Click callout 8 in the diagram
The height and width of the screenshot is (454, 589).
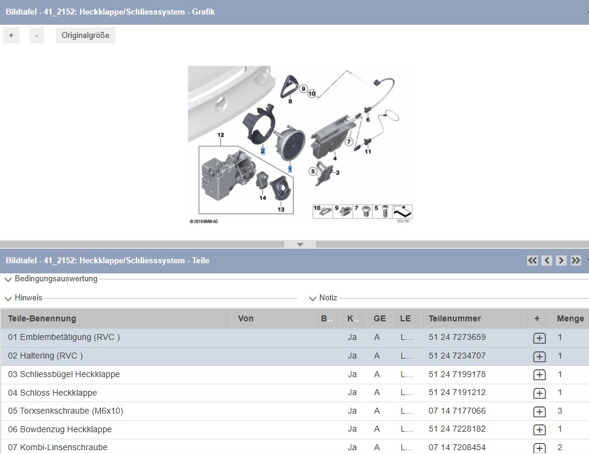290,101
